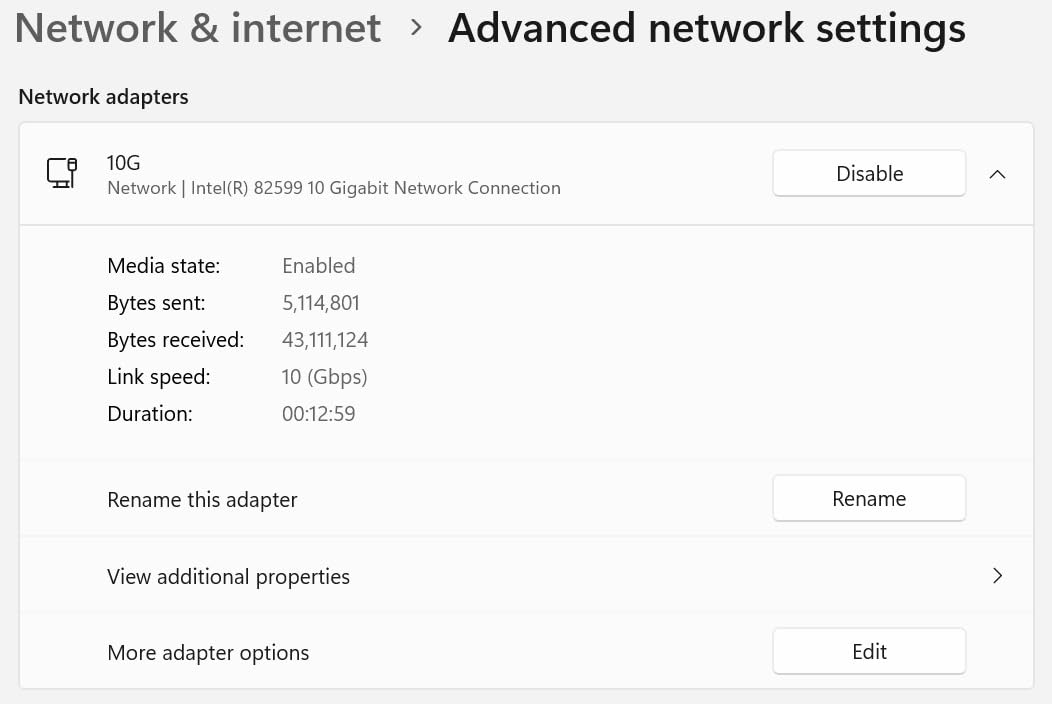Click the Media state Enabled value
The height and width of the screenshot is (704, 1052).
tap(318, 266)
